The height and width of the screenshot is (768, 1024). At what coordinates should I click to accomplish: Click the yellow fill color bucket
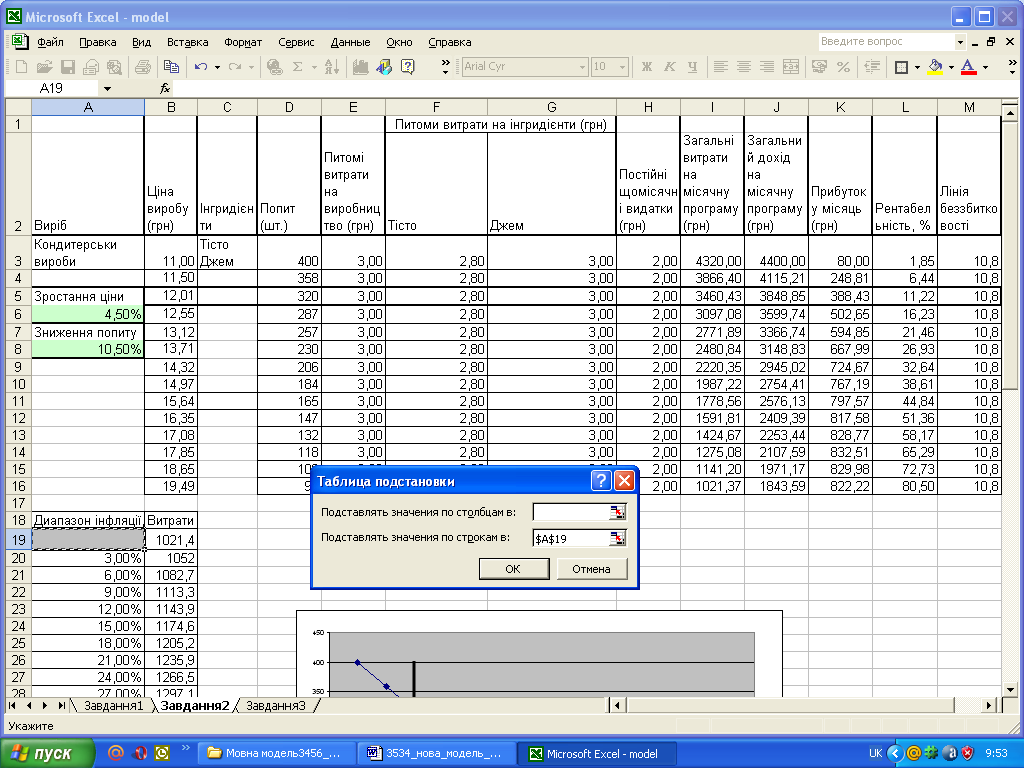tap(935, 67)
